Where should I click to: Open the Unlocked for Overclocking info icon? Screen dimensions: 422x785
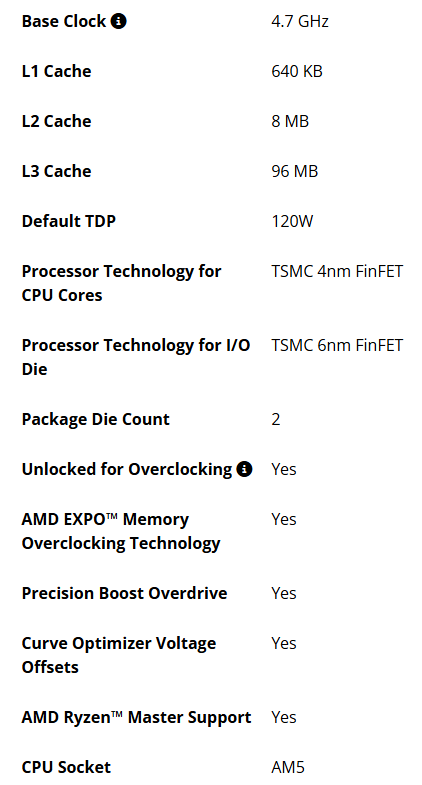coord(244,469)
